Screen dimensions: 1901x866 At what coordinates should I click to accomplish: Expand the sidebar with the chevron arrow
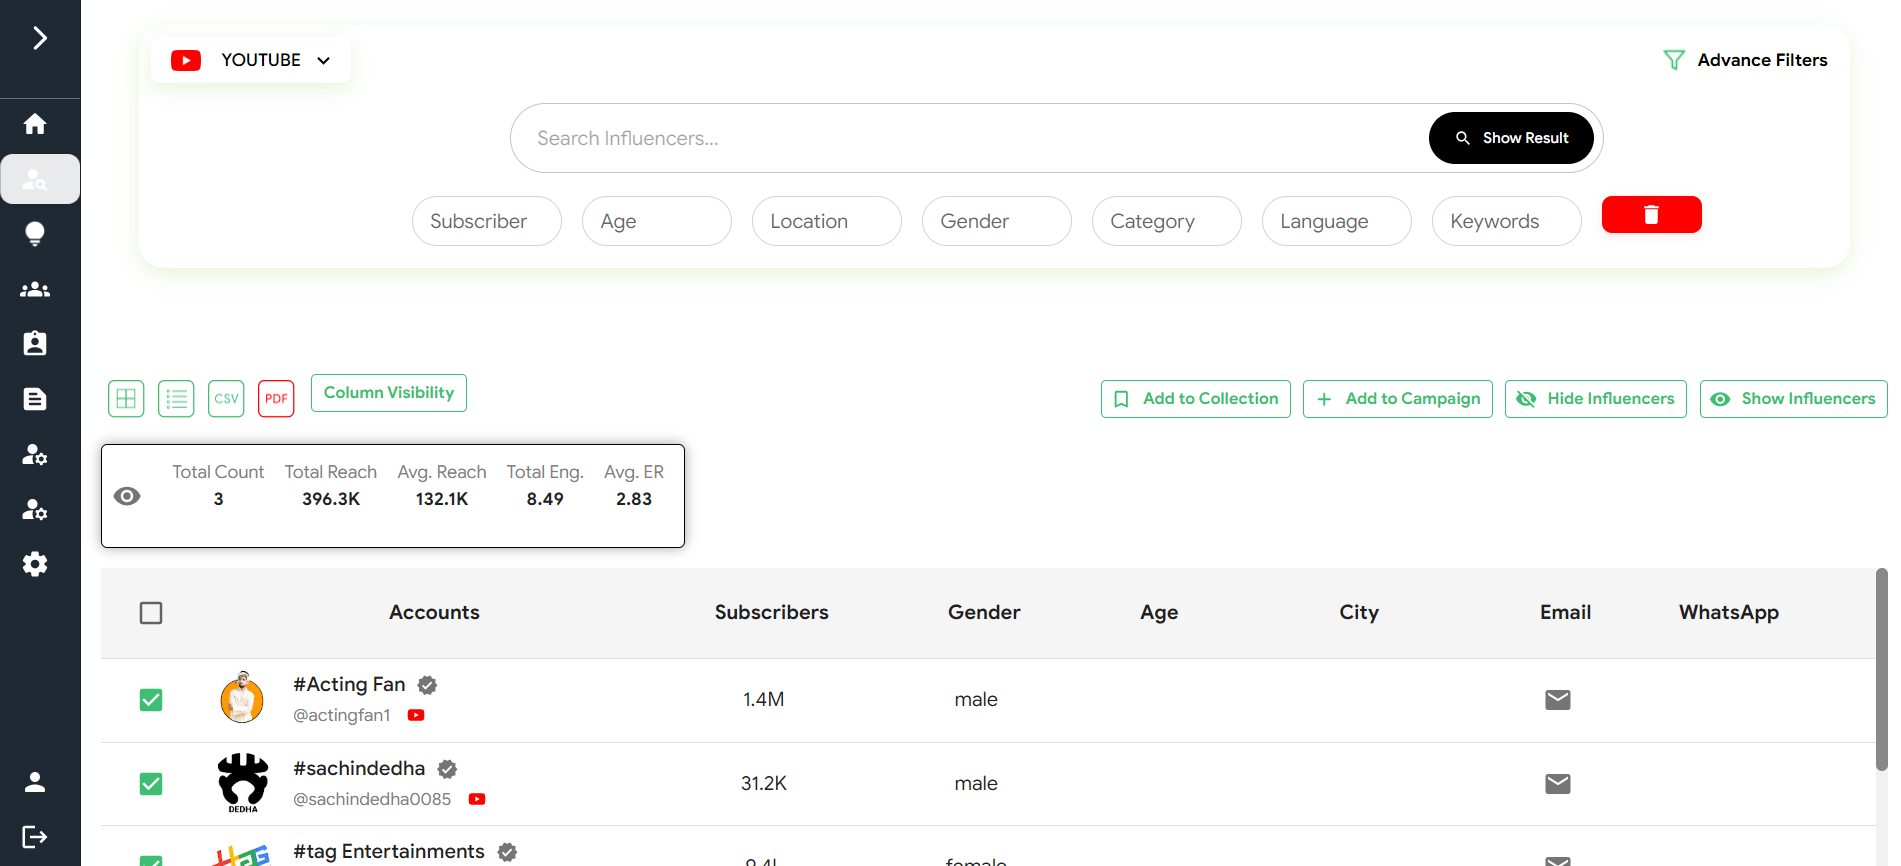click(x=40, y=38)
